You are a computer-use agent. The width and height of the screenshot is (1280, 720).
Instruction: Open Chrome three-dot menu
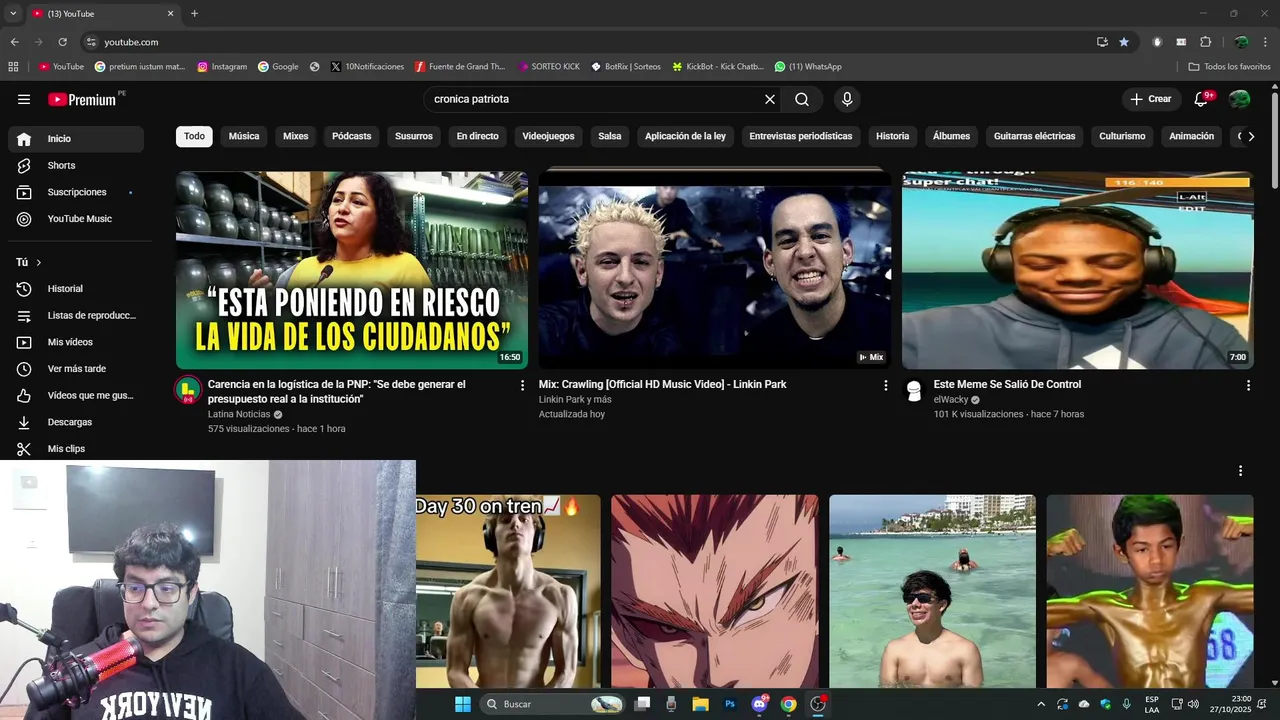coord(1266,42)
